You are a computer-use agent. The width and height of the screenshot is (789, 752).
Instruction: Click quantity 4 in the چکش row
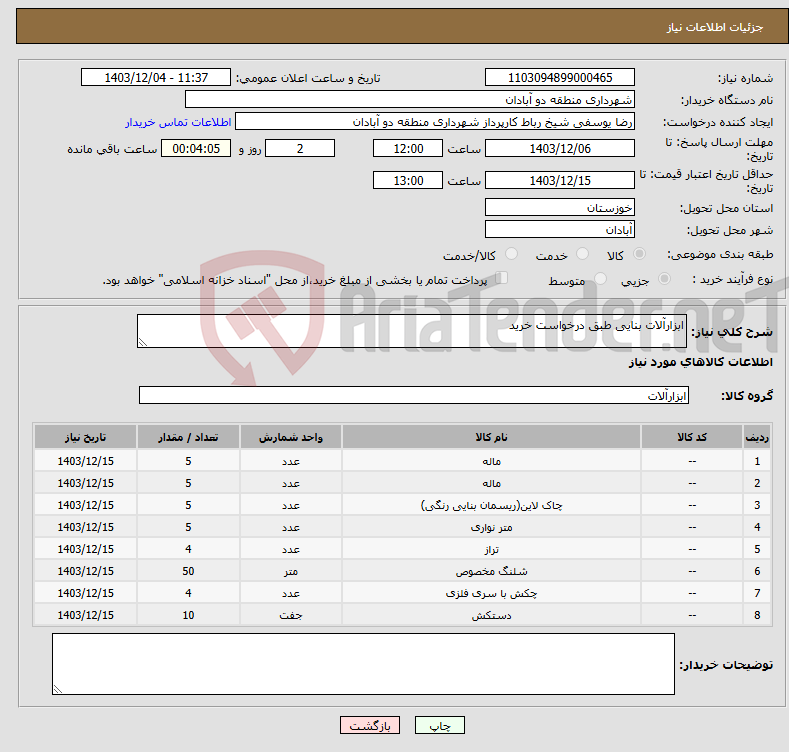pos(188,593)
